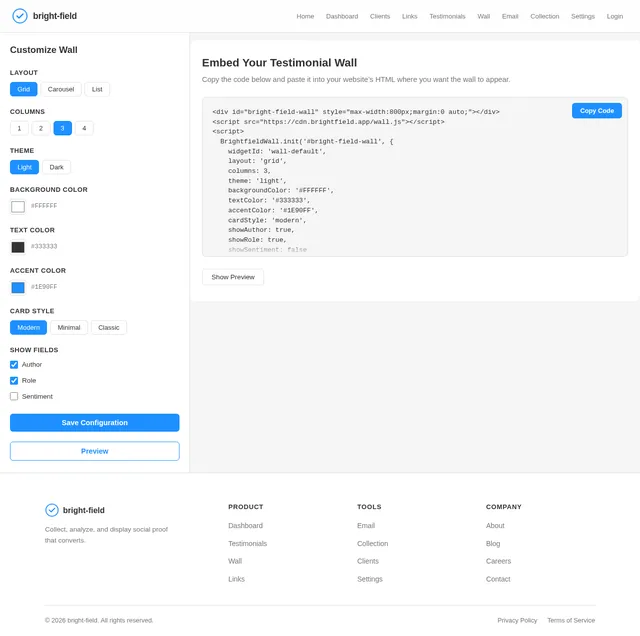Image resolution: width=640 pixels, height=636 pixels.
Task: Click the Show Preview button
Action: pos(233,277)
